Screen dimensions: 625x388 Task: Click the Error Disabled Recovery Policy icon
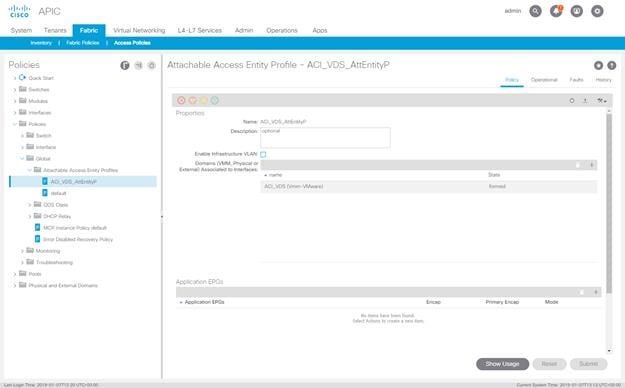click(37, 239)
